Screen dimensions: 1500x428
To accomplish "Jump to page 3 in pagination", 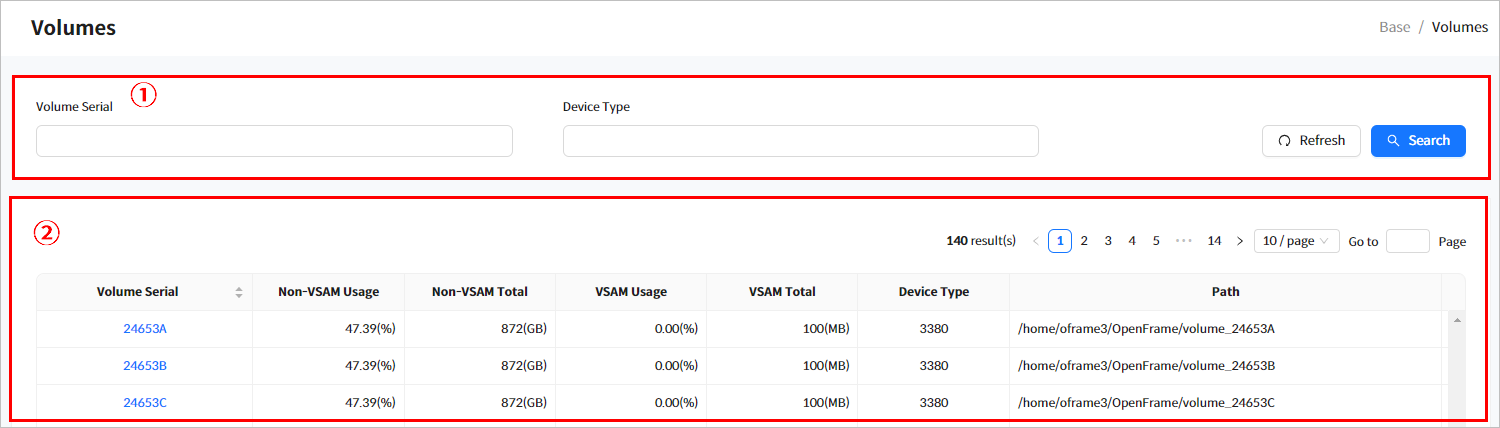I will [x=1108, y=241].
